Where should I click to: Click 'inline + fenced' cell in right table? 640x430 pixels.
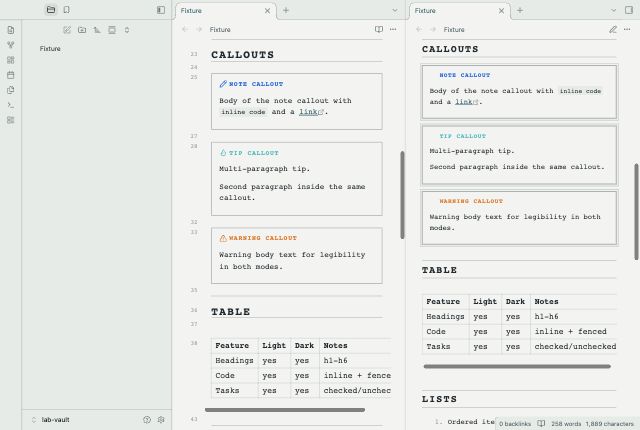[x=571, y=332]
